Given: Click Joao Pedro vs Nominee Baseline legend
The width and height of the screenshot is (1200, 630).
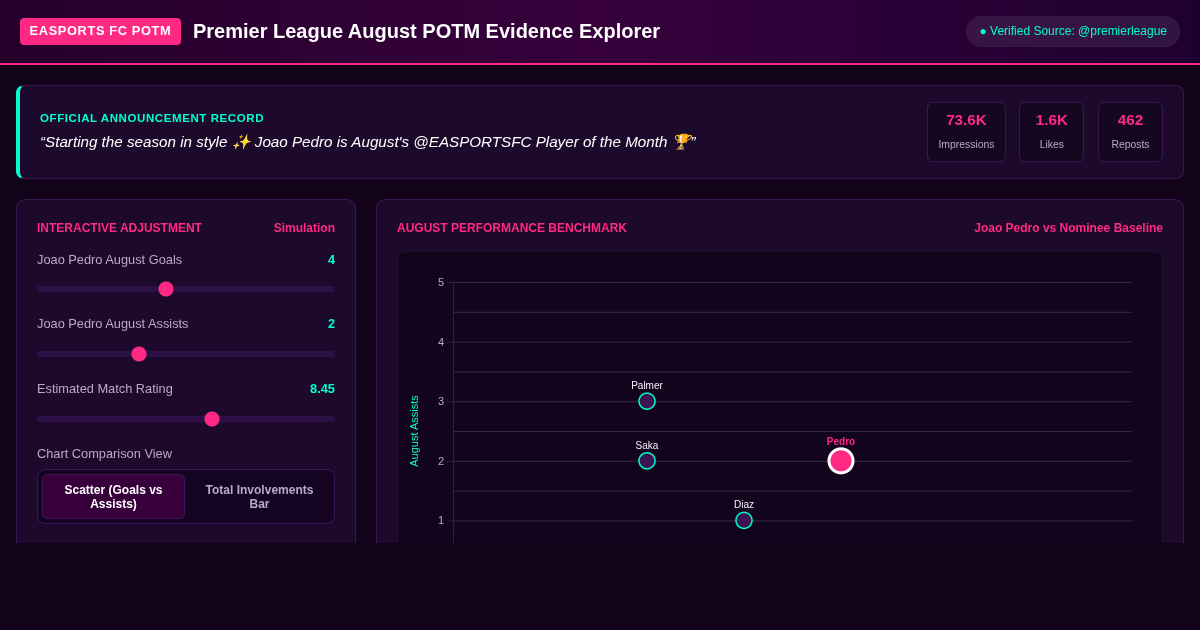Looking at the screenshot, I should click(x=1068, y=228).
